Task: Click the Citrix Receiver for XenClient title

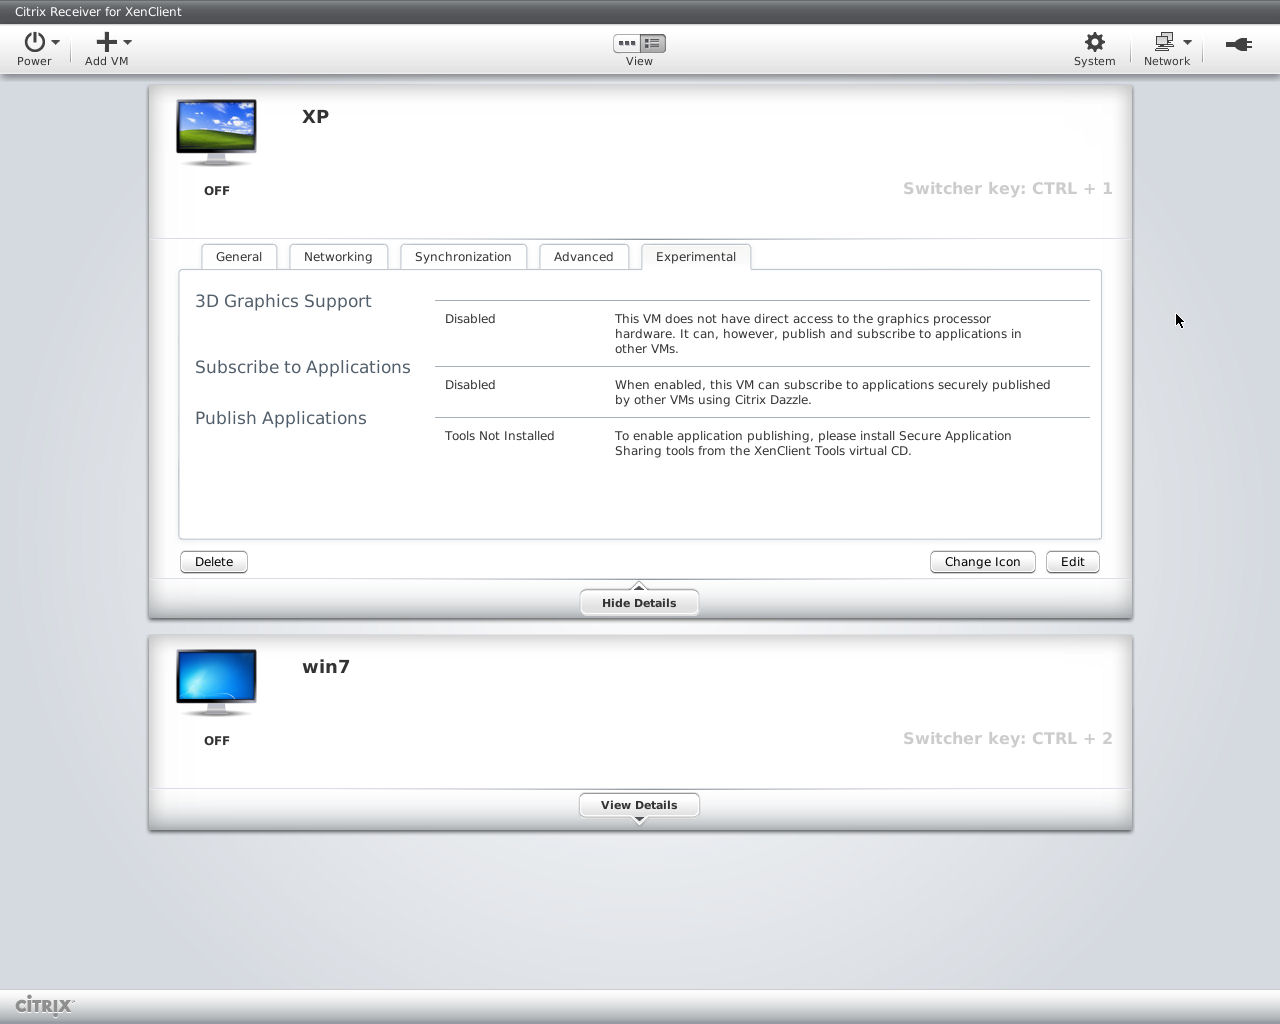Action: [x=98, y=12]
